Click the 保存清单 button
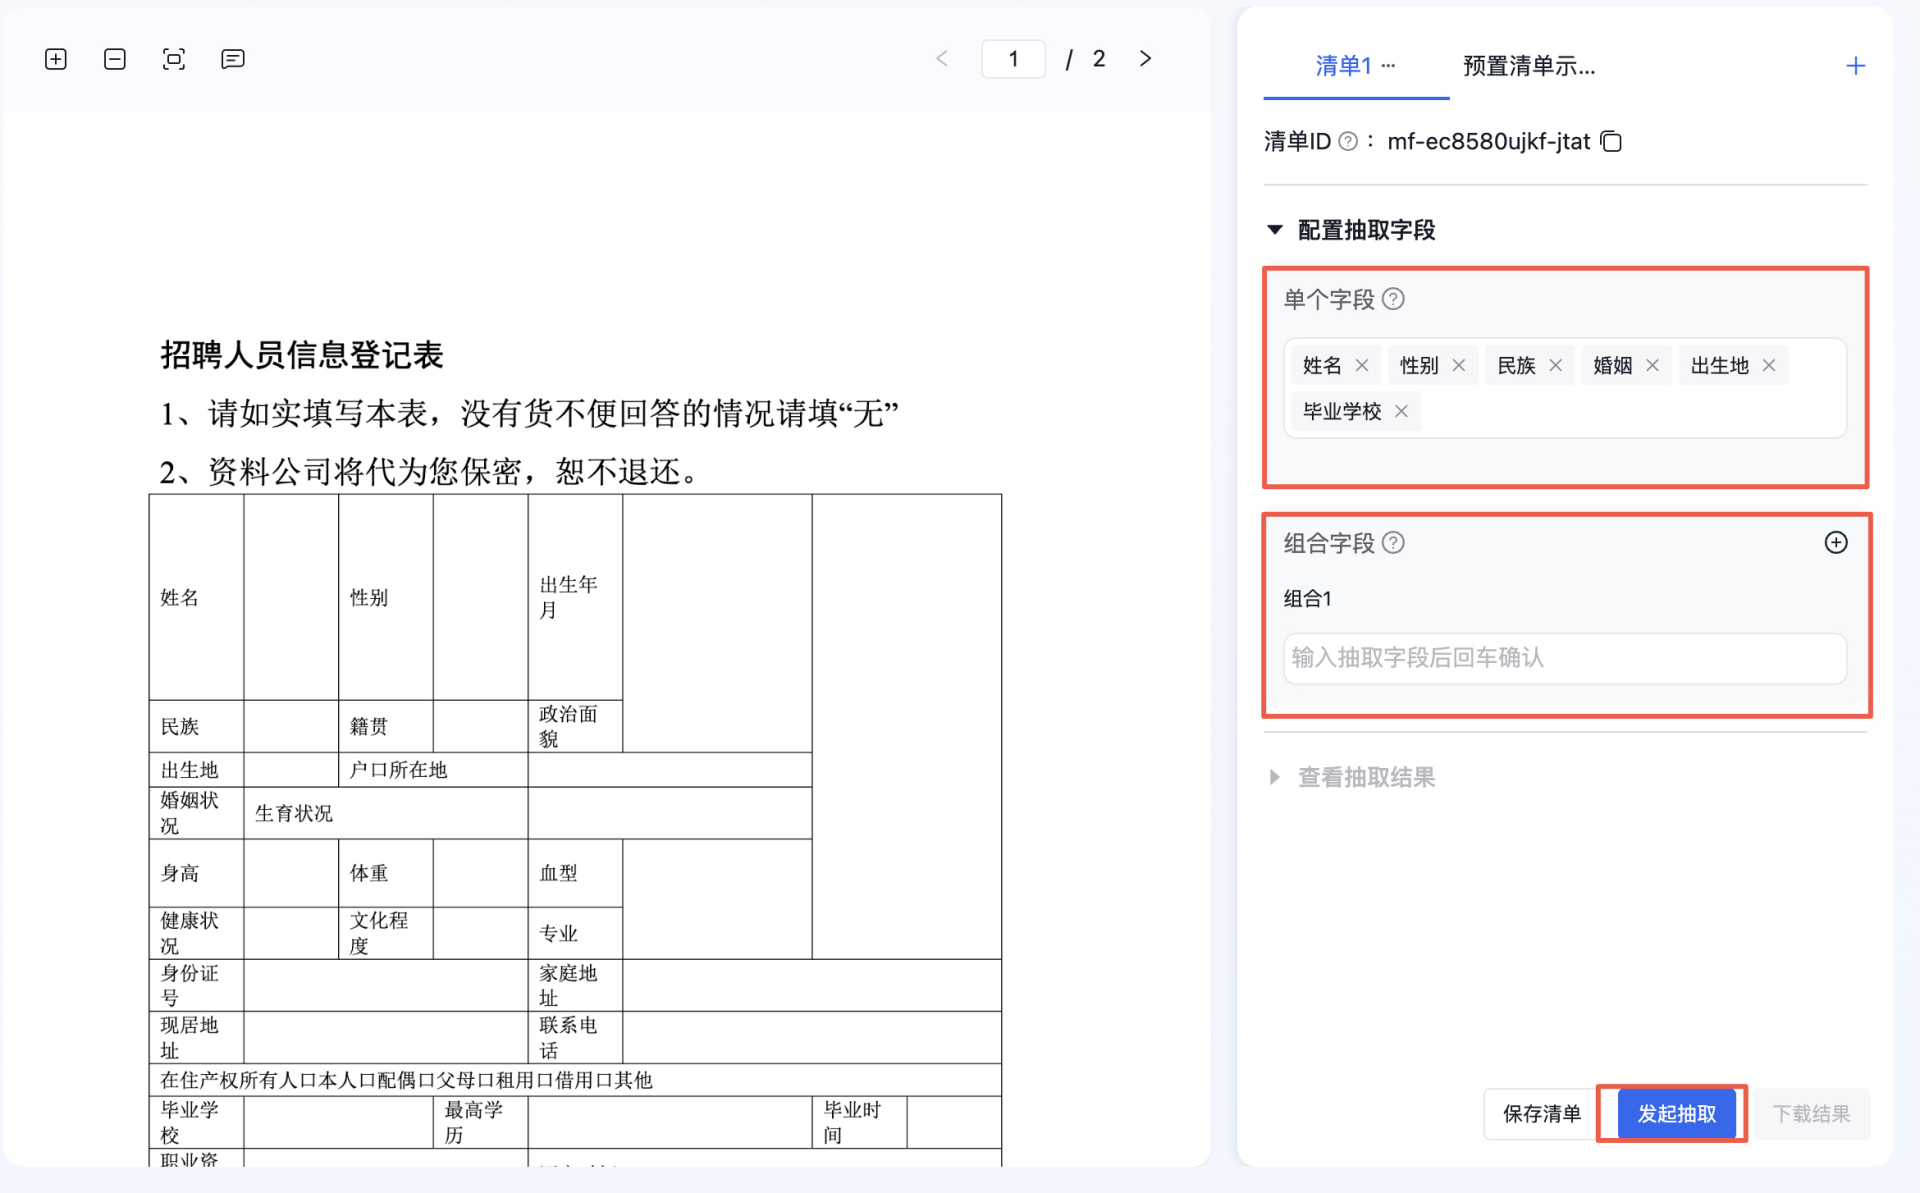The image size is (1920, 1193). tap(1541, 1114)
